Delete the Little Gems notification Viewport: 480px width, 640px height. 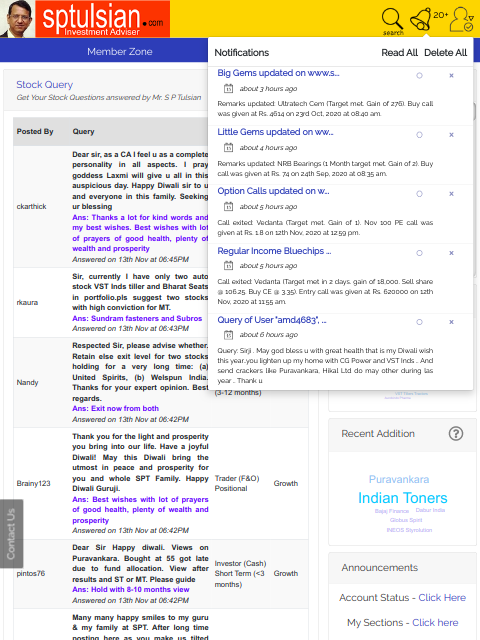451,135
